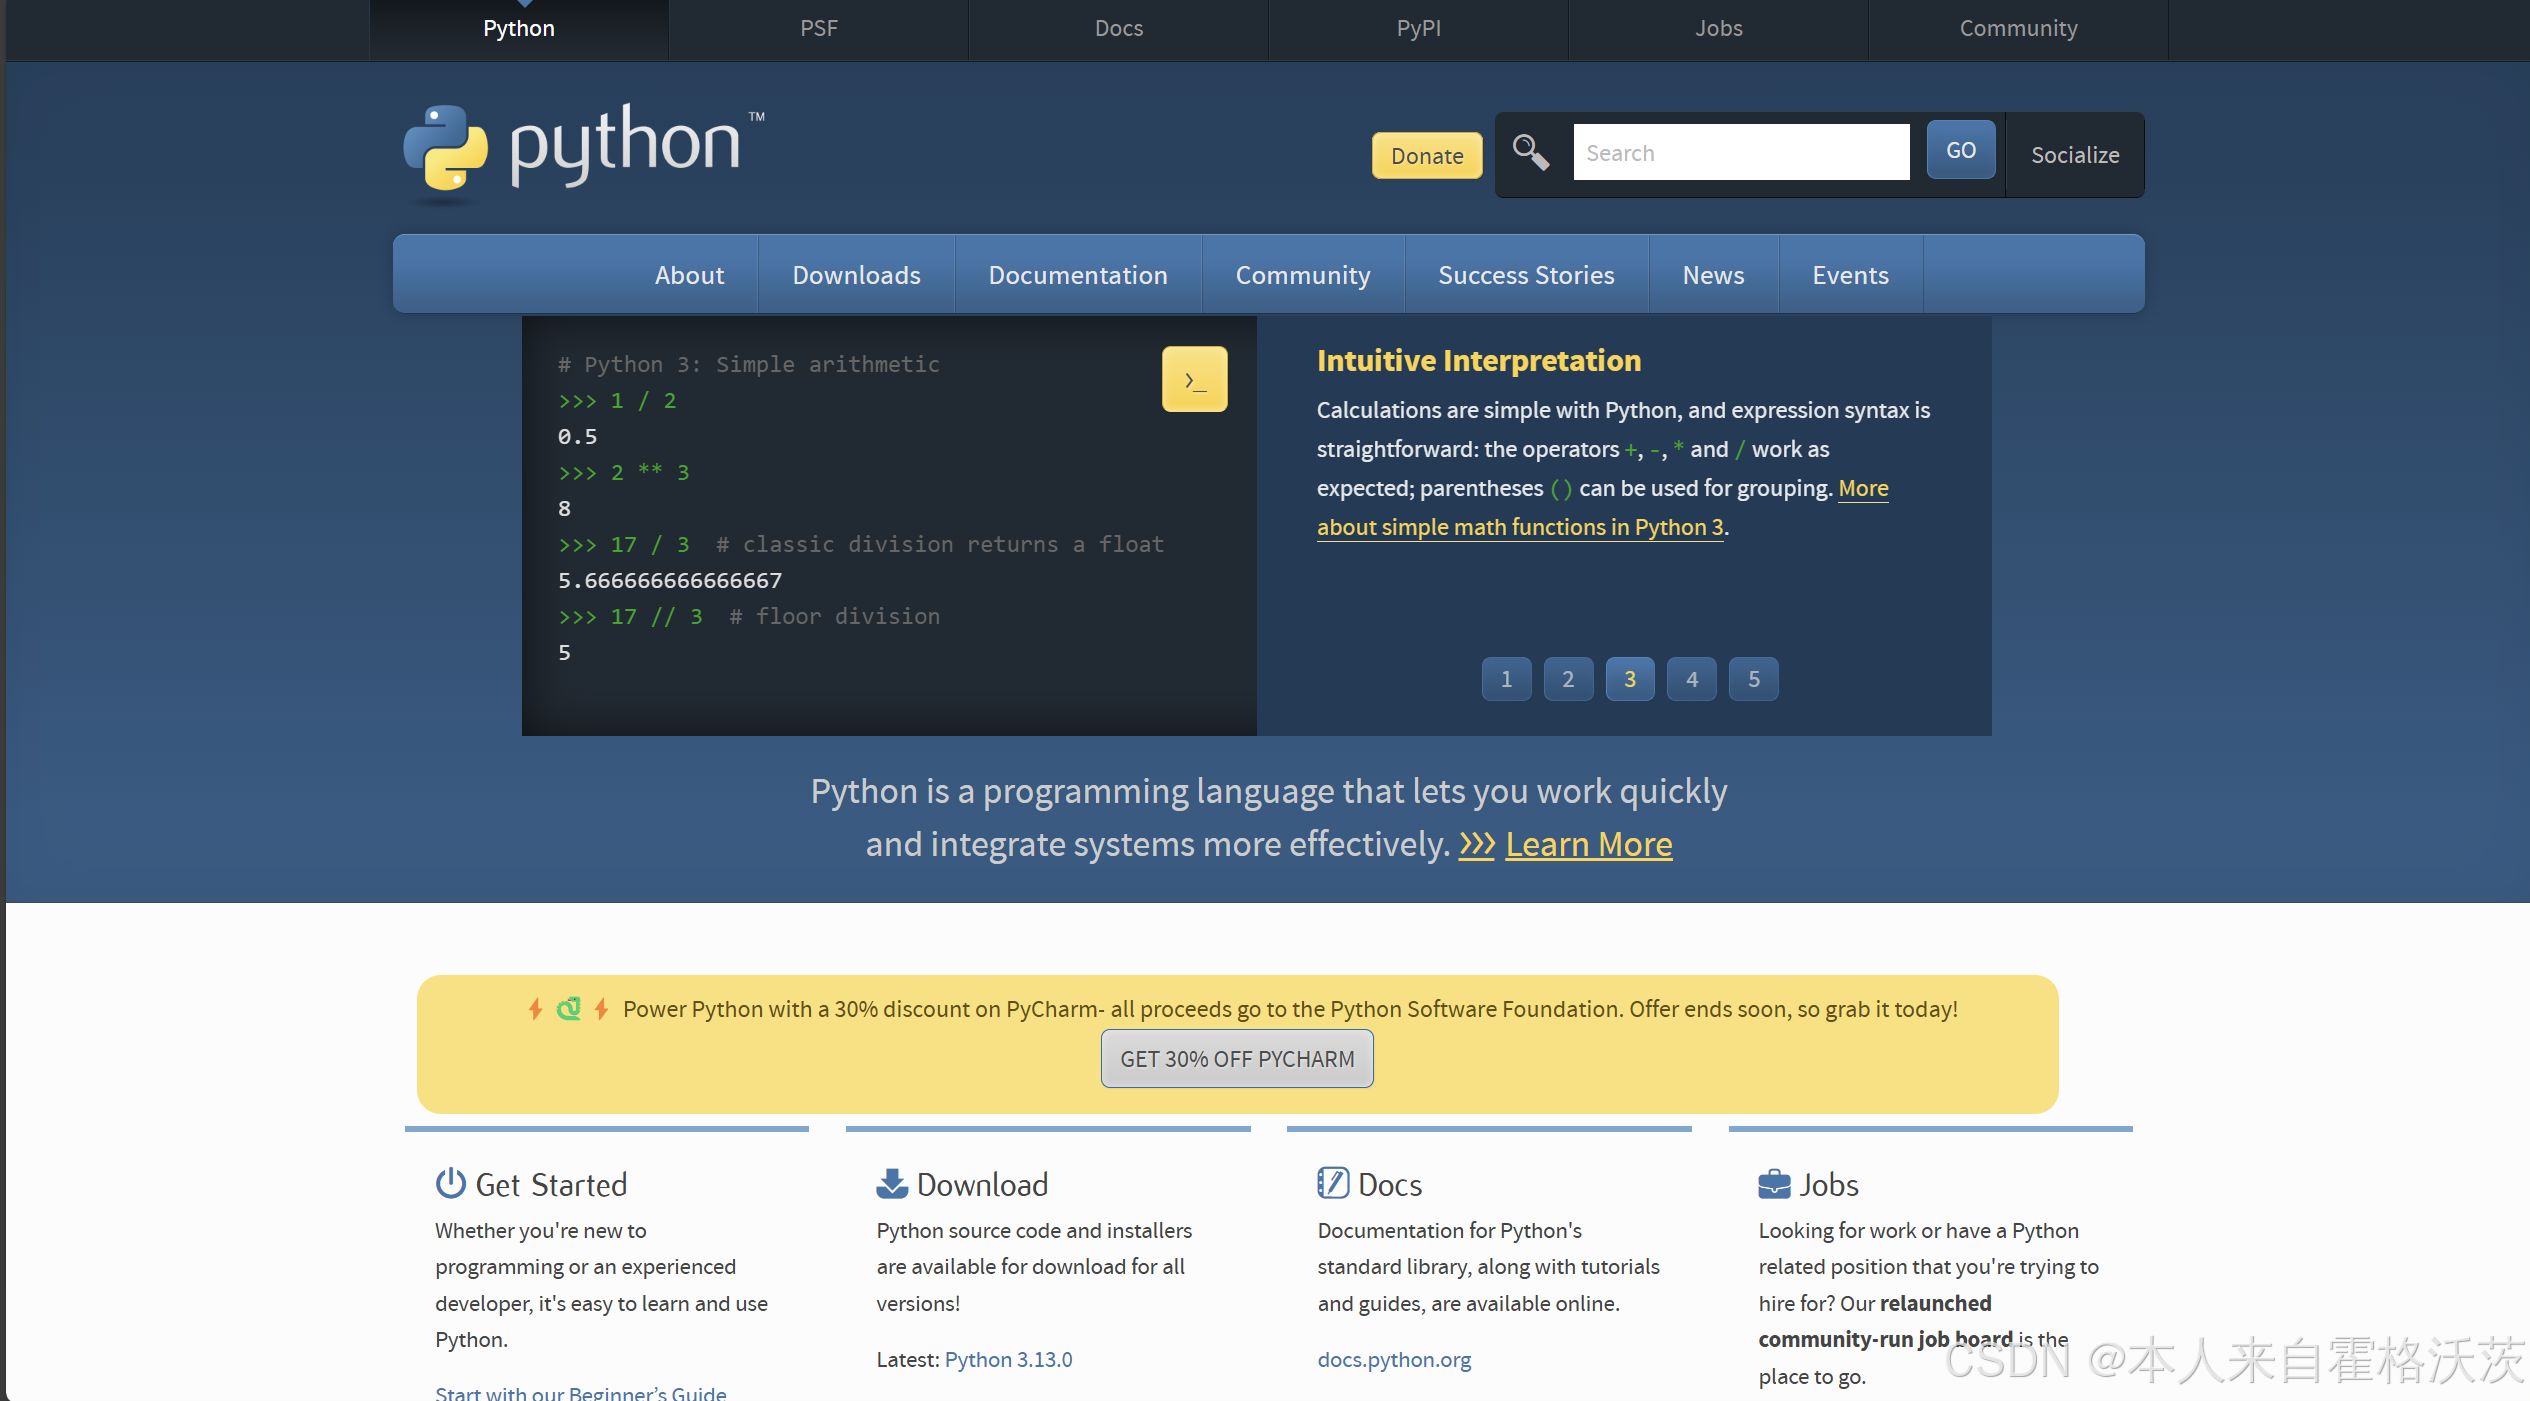Click GET 30% OFF PYCHARM button
Viewport: 2530px width, 1401px height.
pos(1237,1058)
